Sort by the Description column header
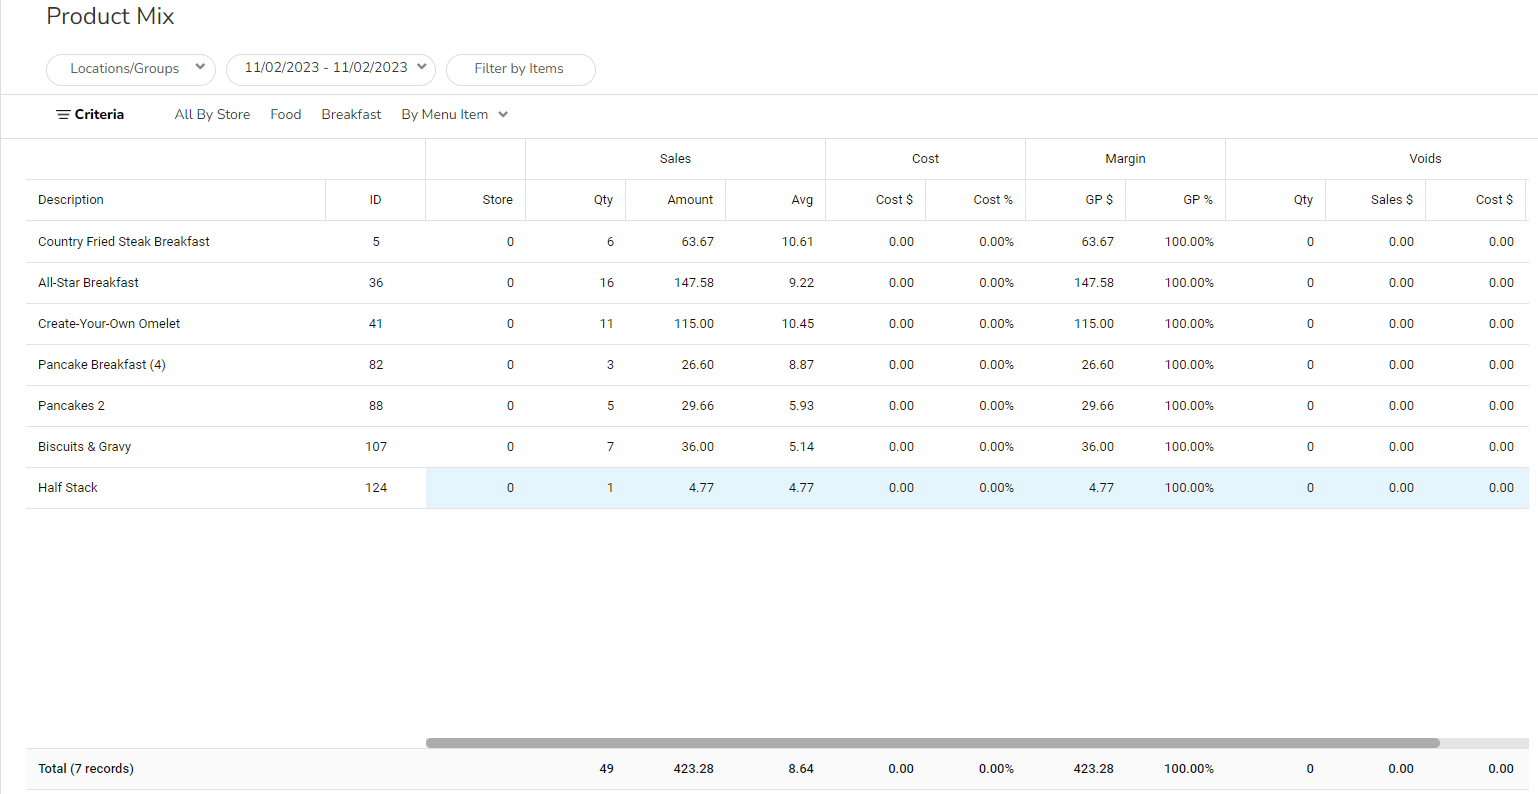Viewport: 1538px width, 794px height. point(71,200)
